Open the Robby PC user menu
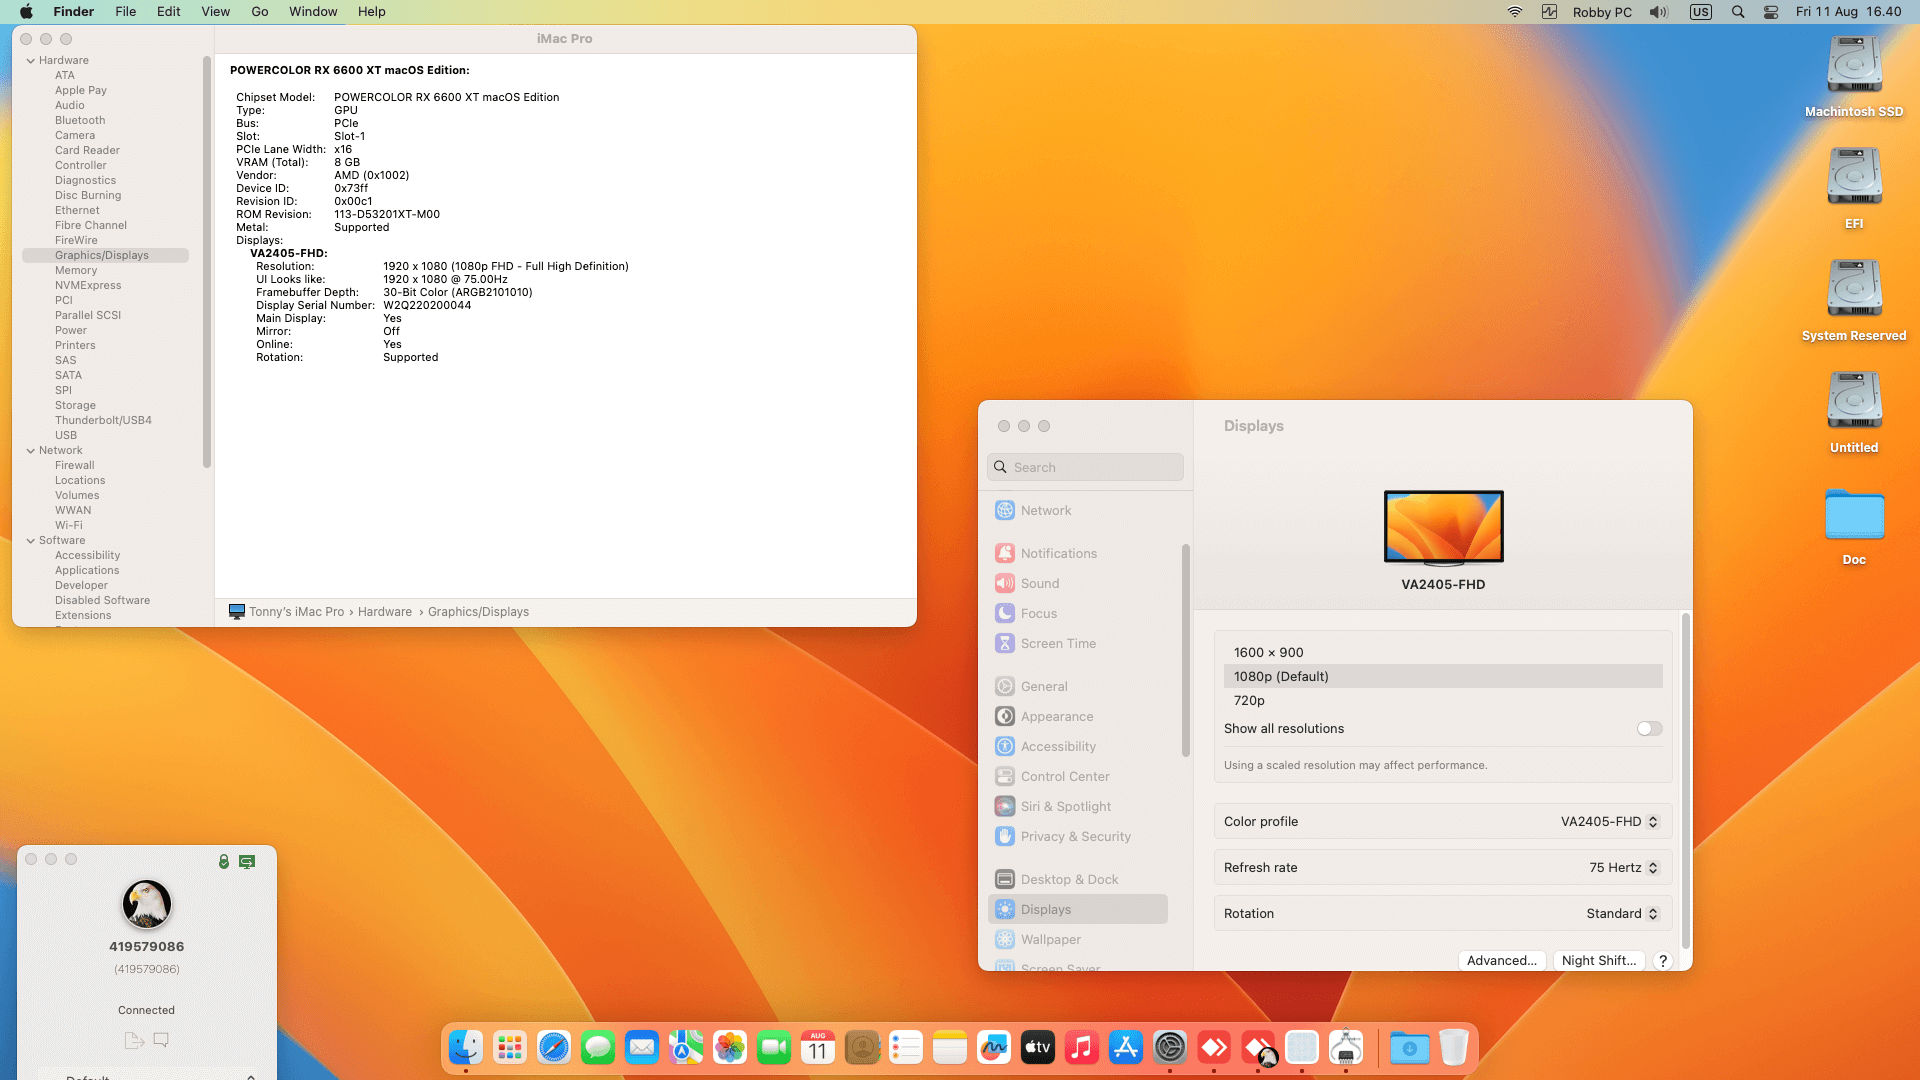 (x=1602, y=12)
